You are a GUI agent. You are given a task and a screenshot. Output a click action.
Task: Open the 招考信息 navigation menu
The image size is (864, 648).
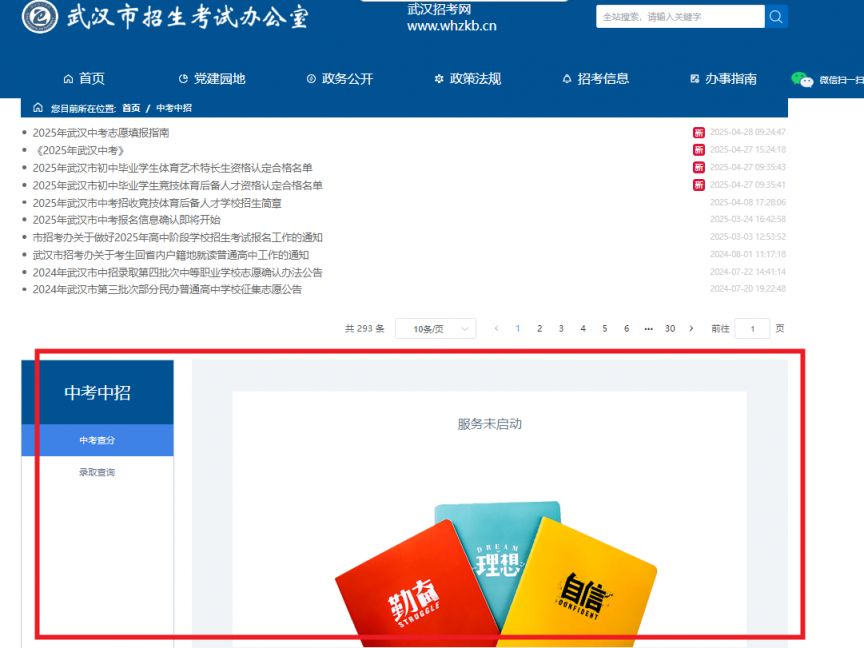click(596, 79)
